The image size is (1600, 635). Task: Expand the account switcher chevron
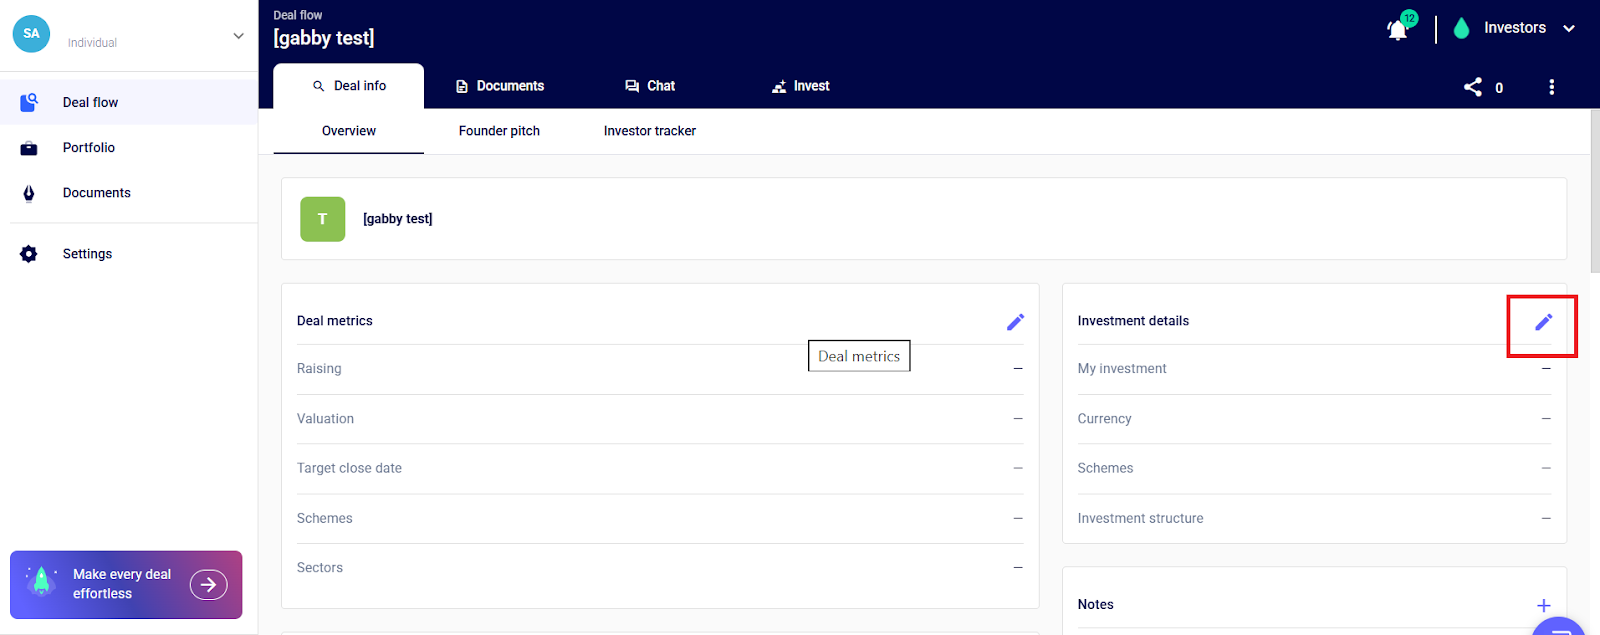point(238,36)
